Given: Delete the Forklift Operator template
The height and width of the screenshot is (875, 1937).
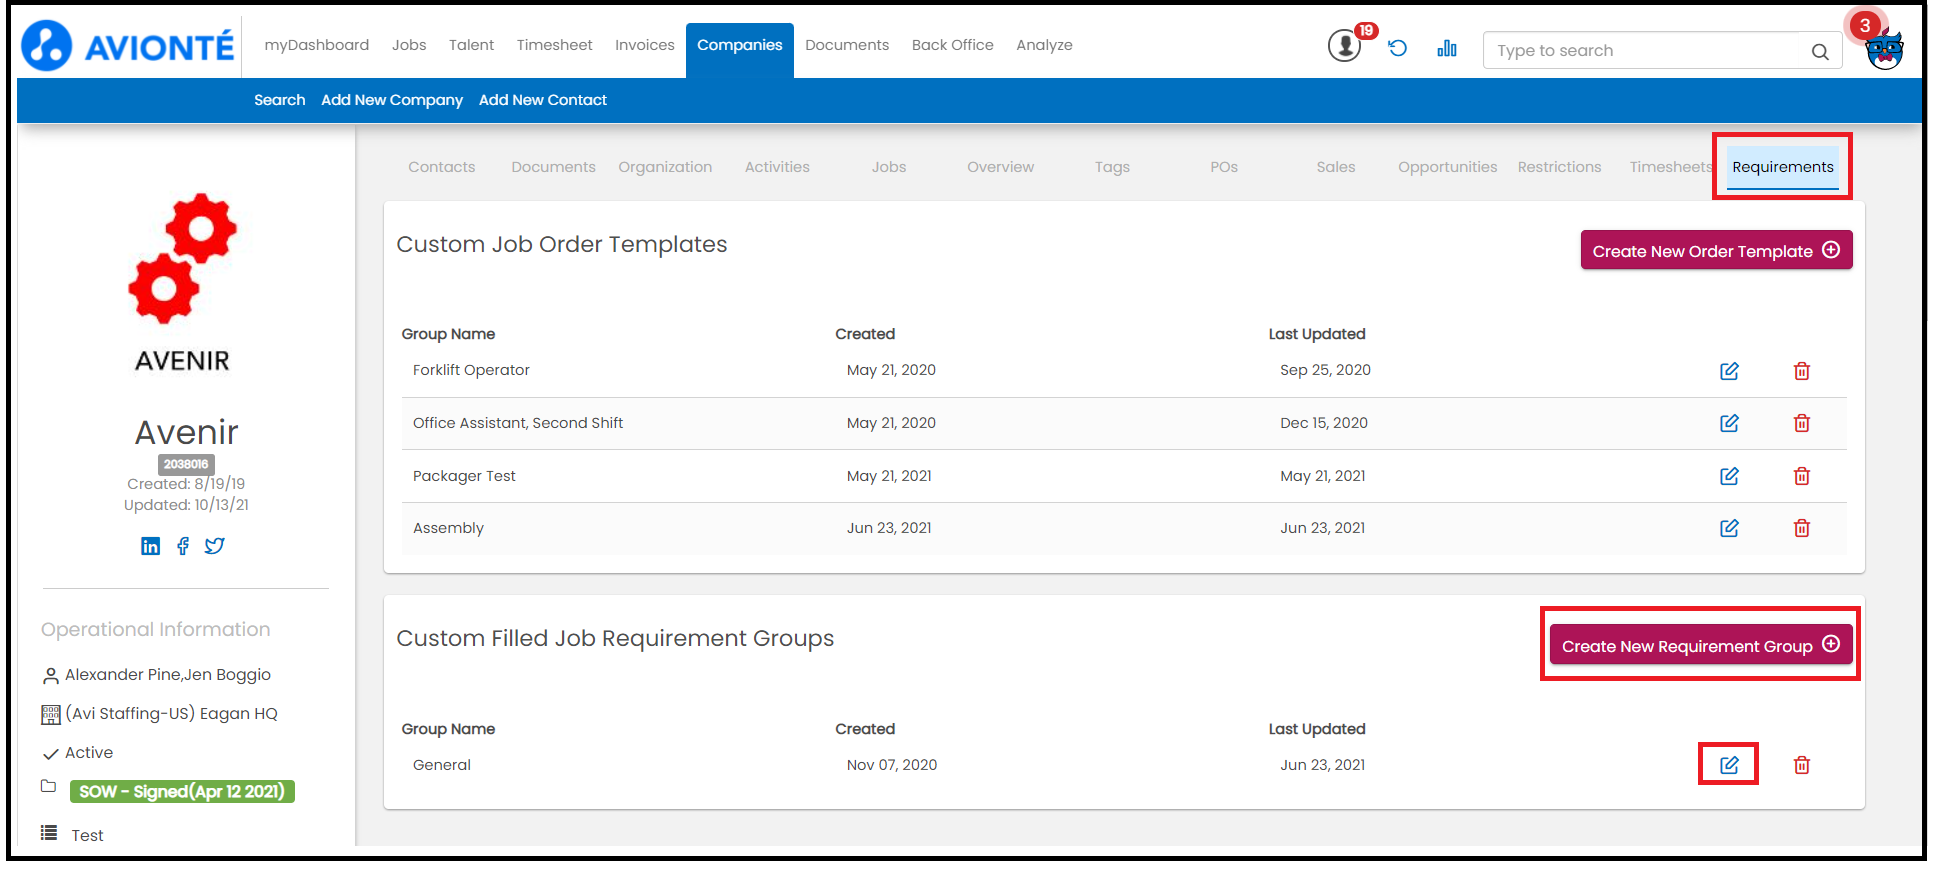Looking at the screenshot, I should coord(1802,371).
